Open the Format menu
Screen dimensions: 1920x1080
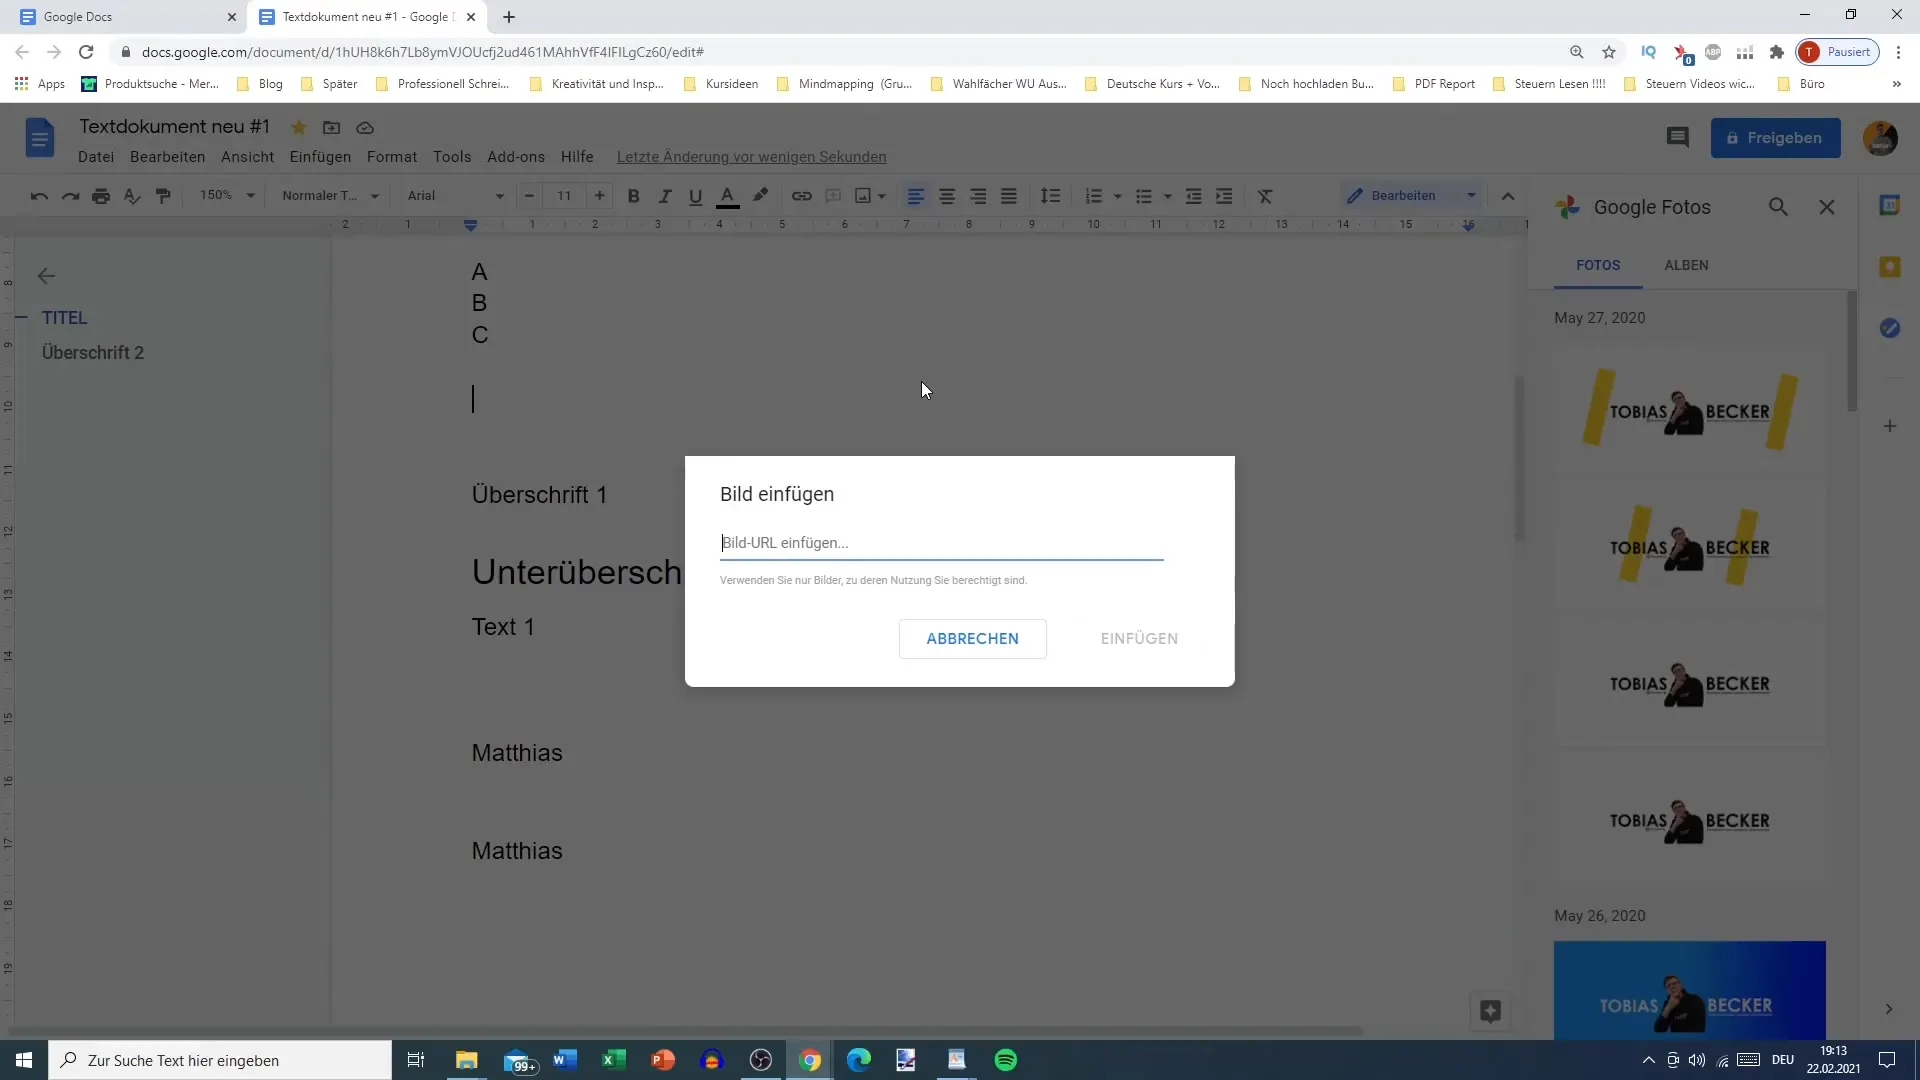tap(392, 157)
